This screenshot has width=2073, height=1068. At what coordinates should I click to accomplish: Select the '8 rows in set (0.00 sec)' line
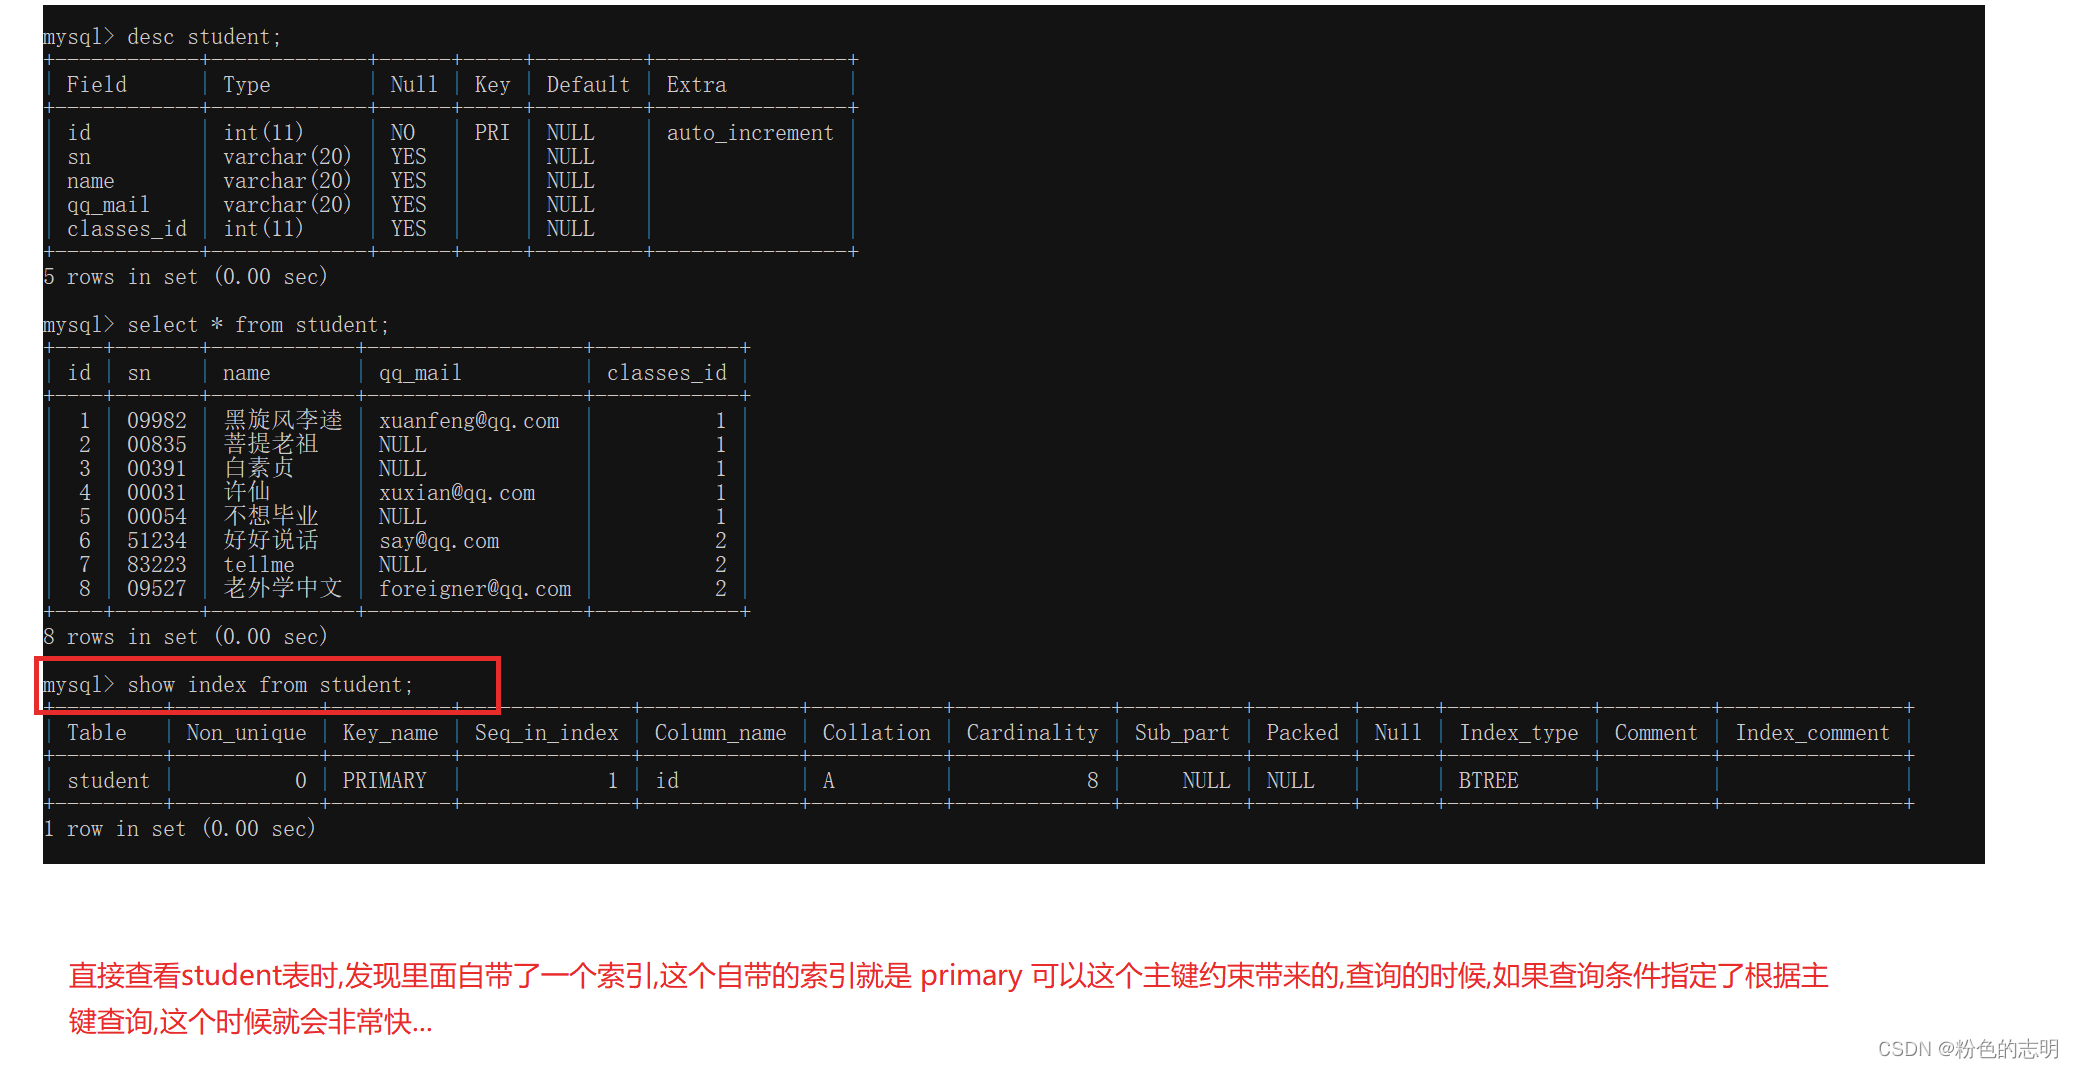(186, 637)
